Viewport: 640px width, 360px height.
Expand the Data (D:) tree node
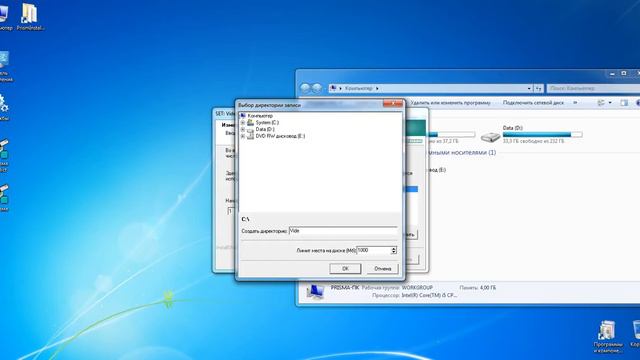[x=243, y=129]
